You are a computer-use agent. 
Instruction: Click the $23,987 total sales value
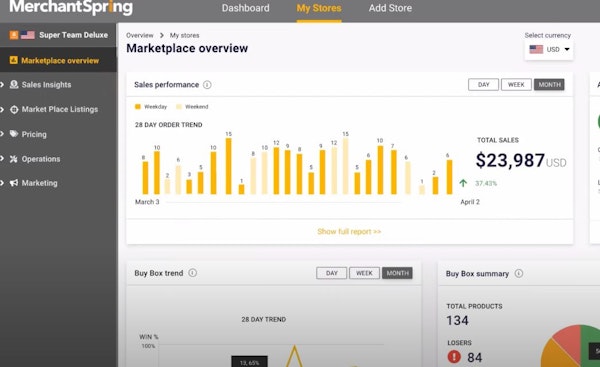pos(510,160)
